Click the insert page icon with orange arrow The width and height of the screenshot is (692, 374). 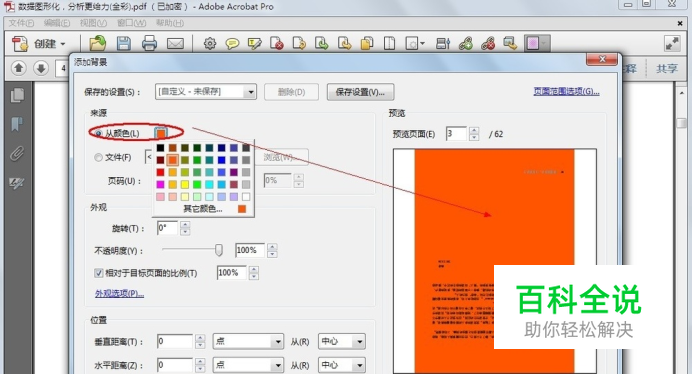344,44
